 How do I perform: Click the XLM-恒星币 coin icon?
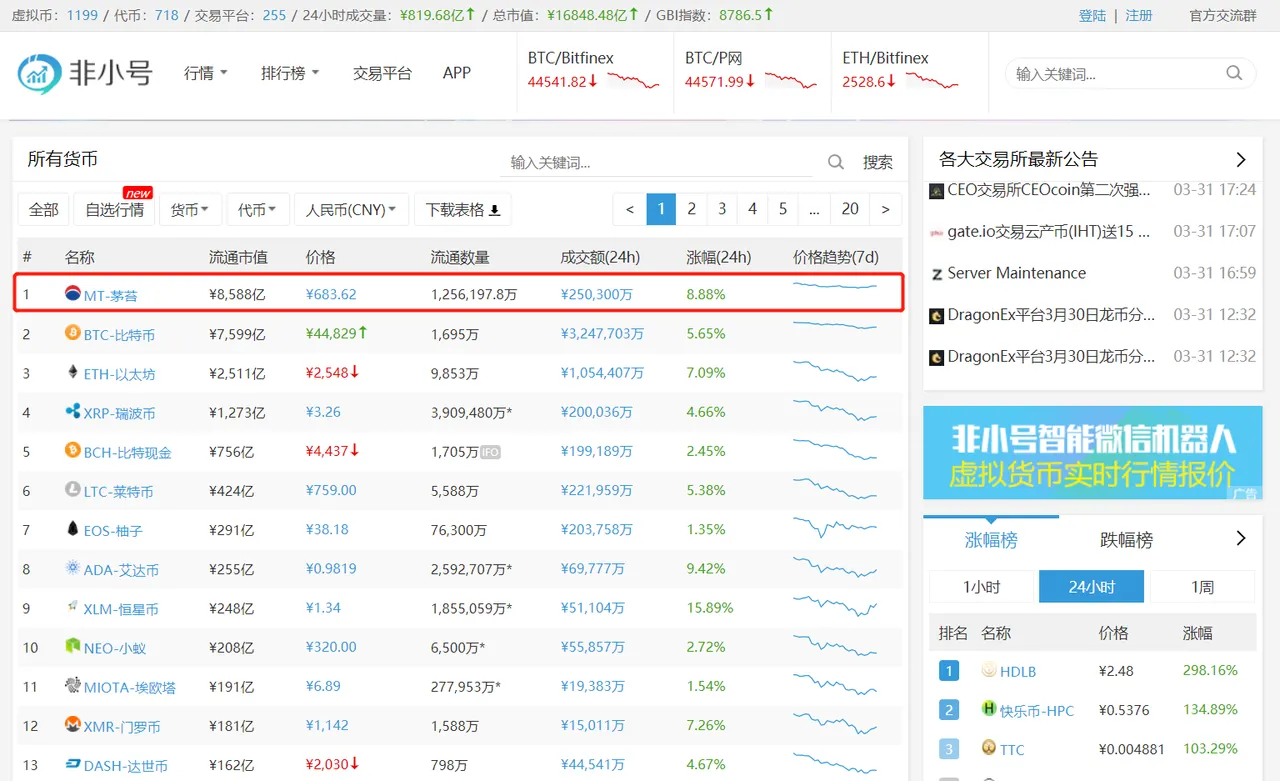click(x=72, y=607)
